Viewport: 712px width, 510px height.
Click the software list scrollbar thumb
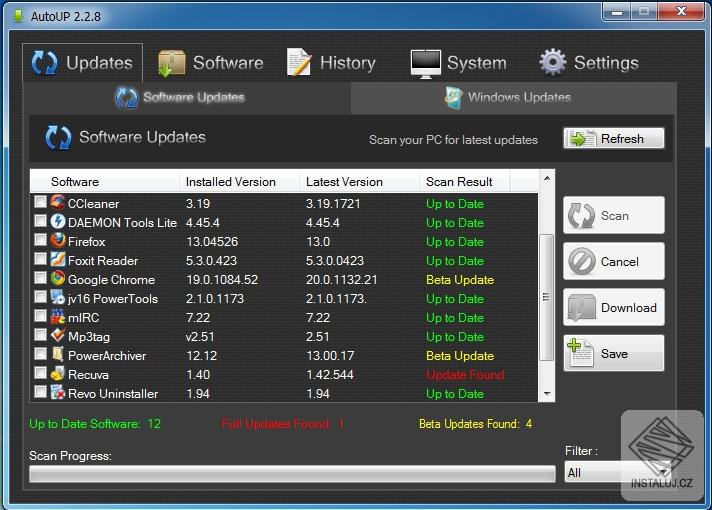[x=547, y=297]
